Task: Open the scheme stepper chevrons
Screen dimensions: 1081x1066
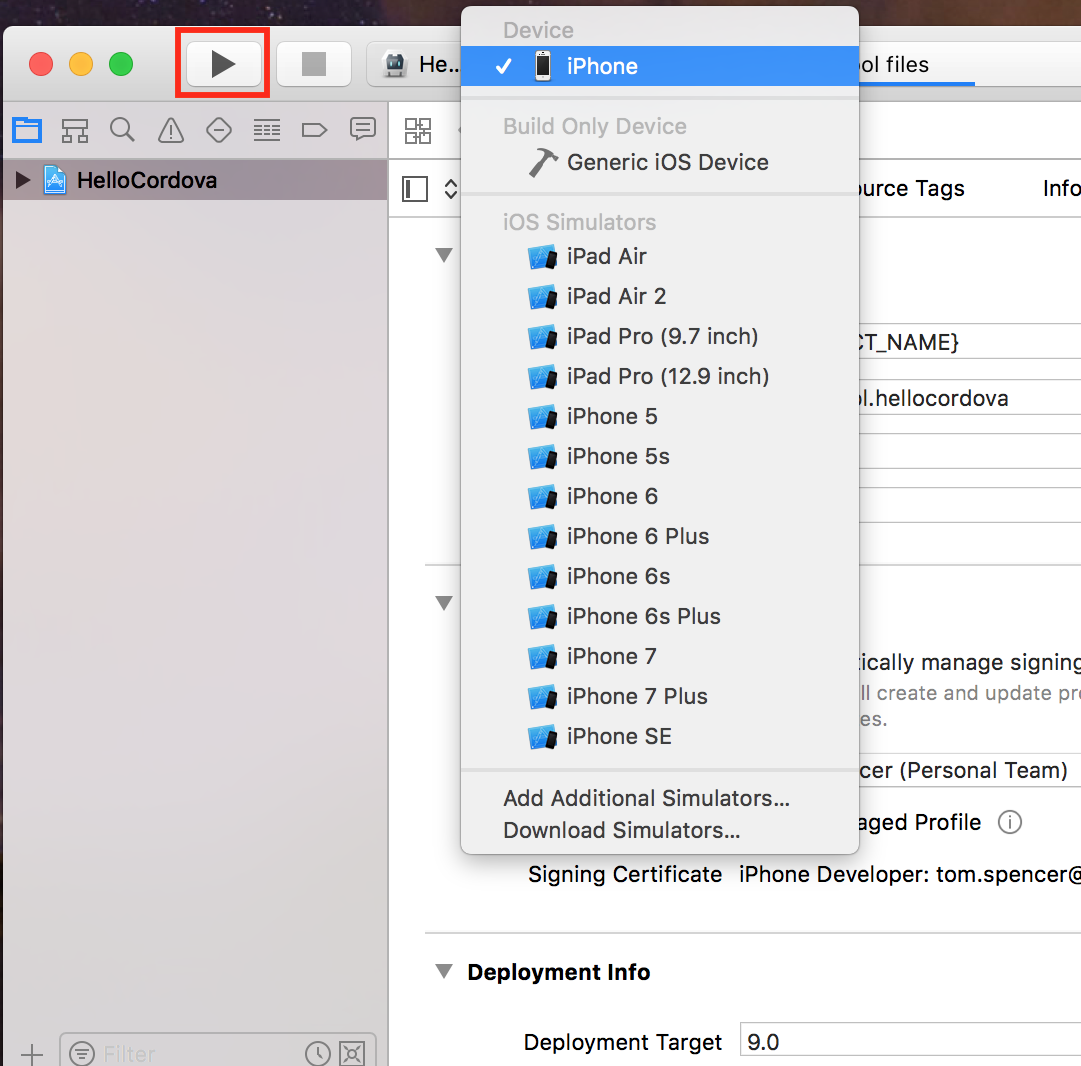Action: pyautogui.click(x=451, y=188)
